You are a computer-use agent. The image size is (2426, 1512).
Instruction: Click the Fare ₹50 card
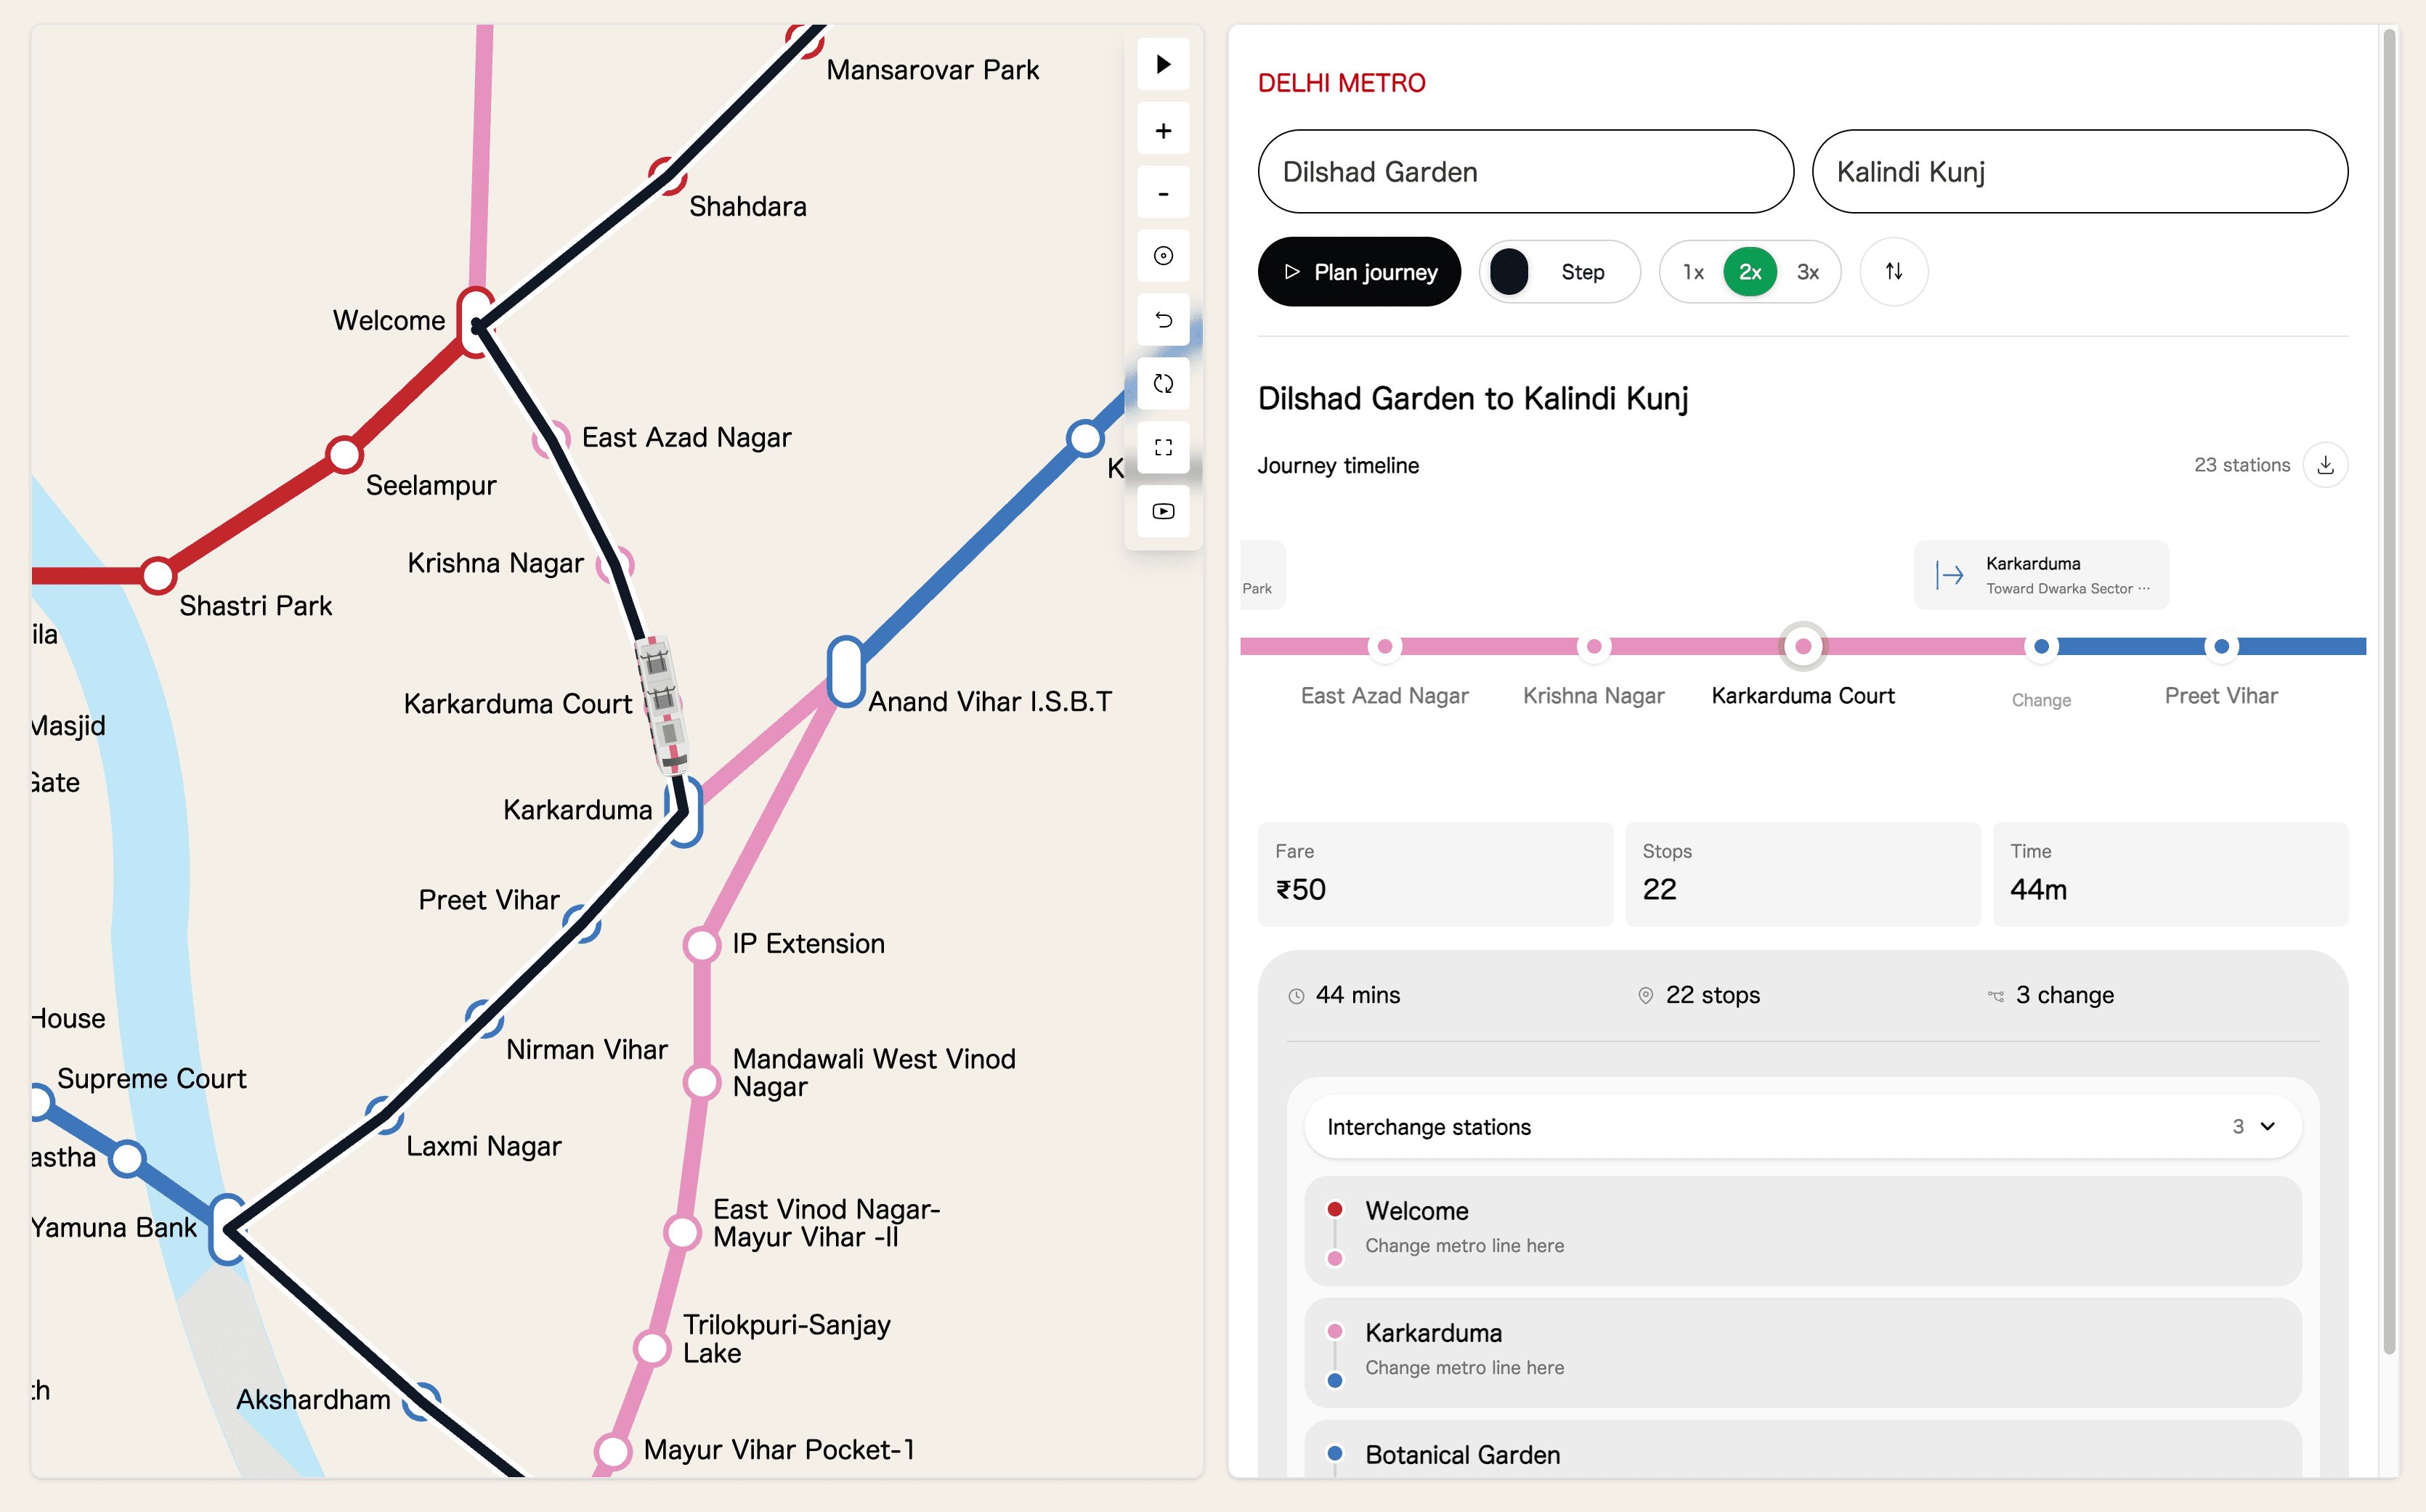[1435, 874]
